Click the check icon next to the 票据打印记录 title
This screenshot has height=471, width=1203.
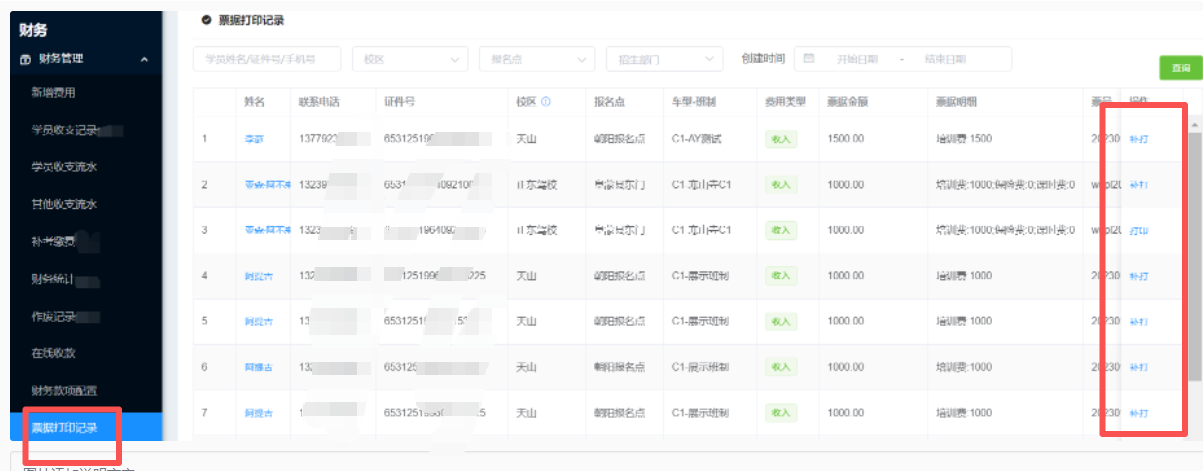(x=206, y=20)
